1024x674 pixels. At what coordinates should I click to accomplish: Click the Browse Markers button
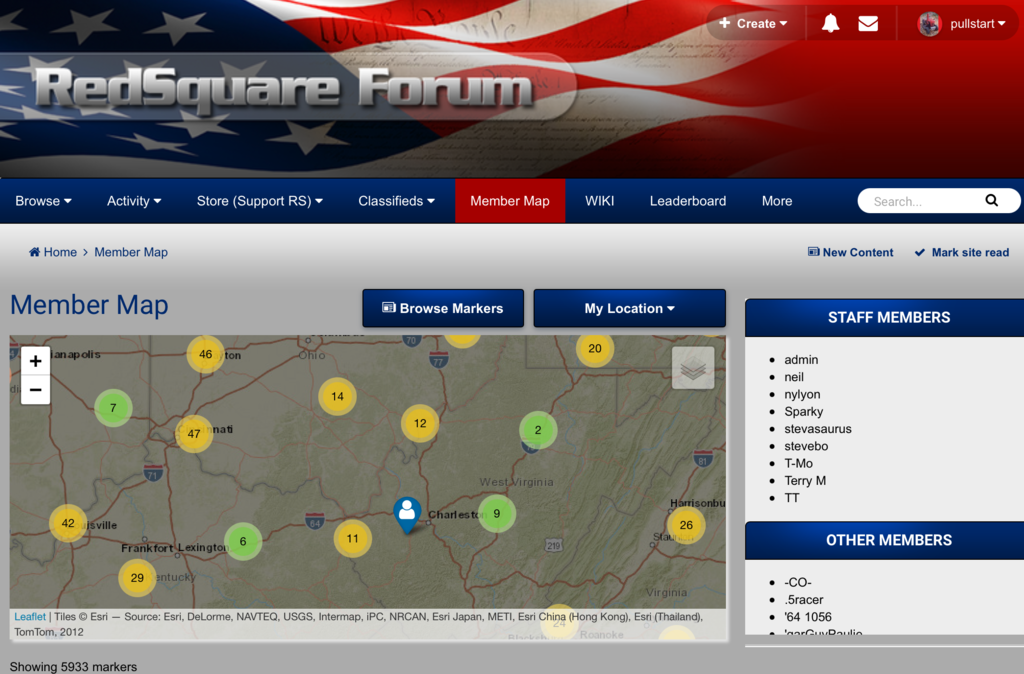[x=442, y=308]
